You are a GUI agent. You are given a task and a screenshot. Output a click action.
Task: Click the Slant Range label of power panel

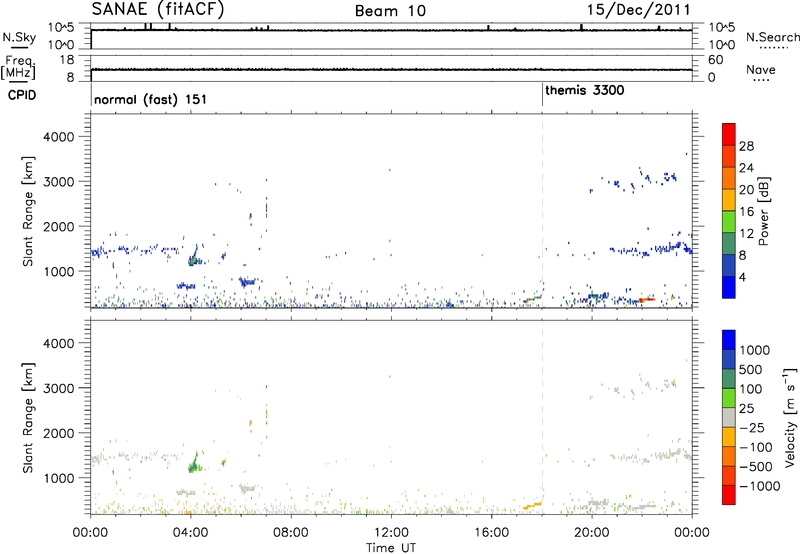point(28,211)
